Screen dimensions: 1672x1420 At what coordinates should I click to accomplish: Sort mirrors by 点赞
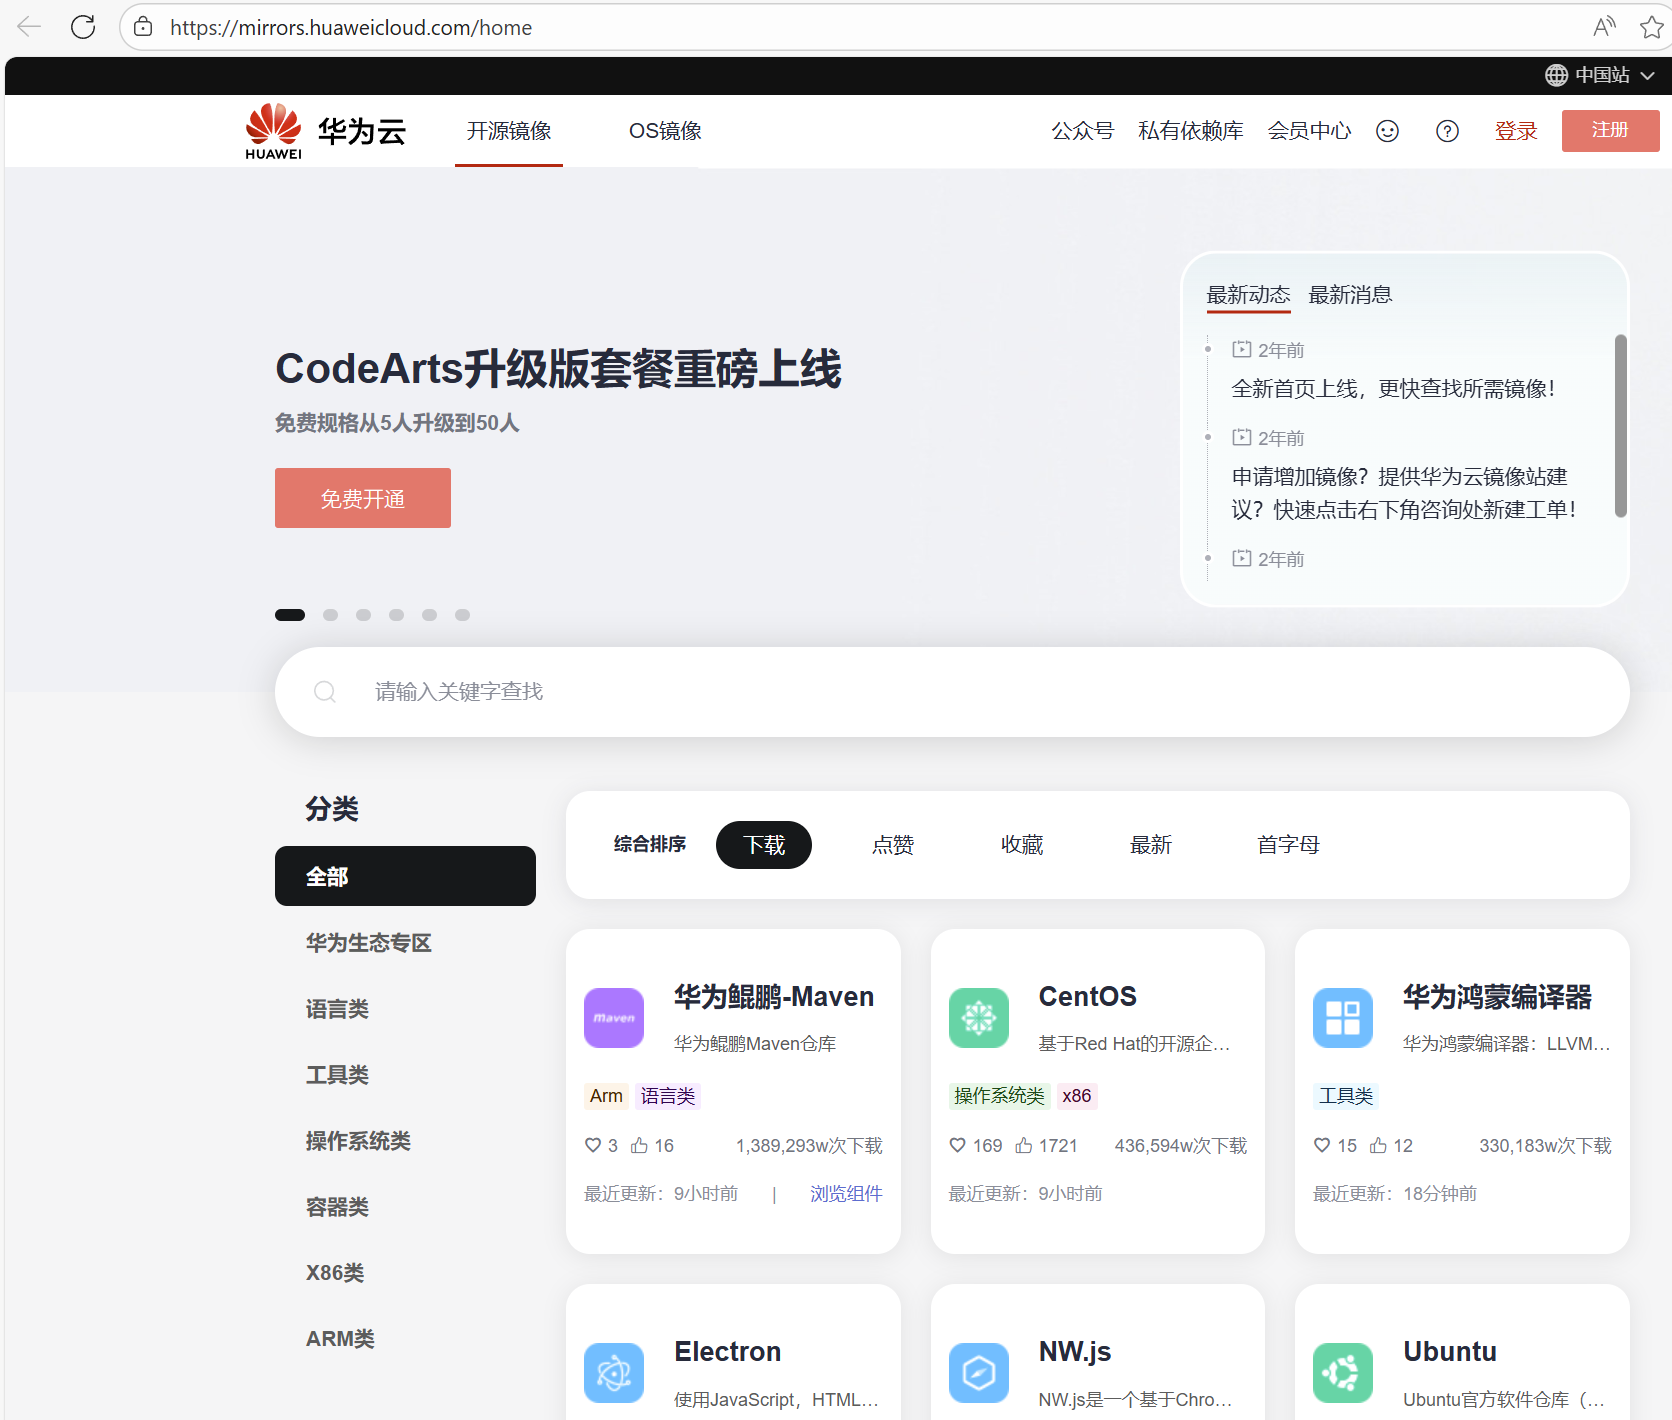tap(893, 845)
